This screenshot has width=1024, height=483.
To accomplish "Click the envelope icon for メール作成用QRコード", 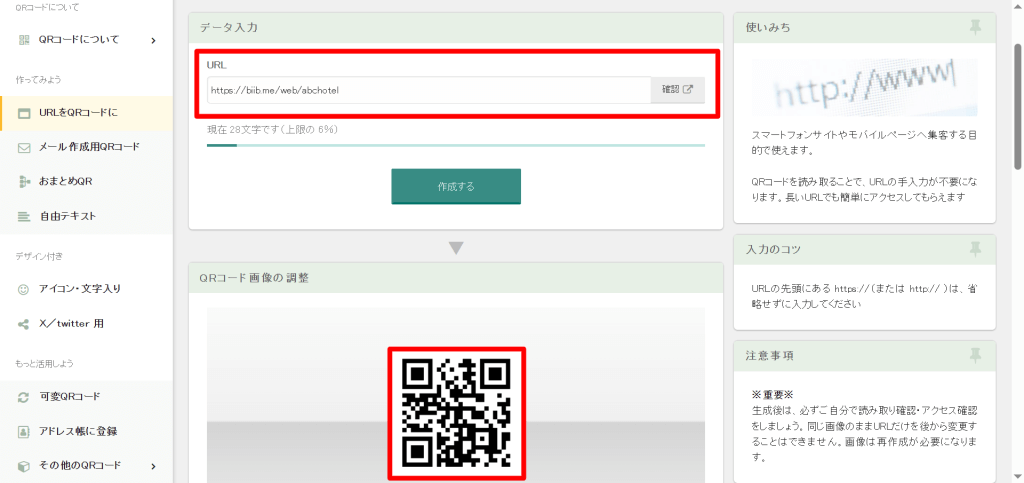I will (x=24, y=147).
